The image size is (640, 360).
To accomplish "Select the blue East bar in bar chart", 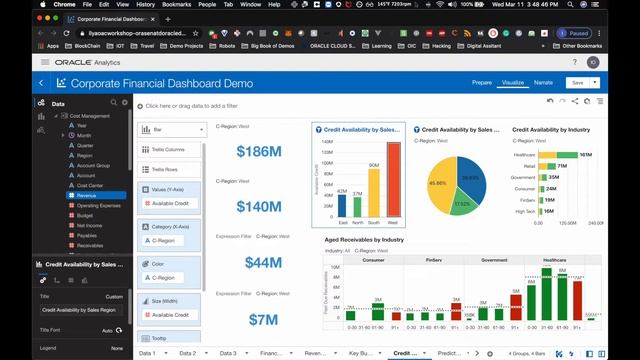I will tap(342, 206).
